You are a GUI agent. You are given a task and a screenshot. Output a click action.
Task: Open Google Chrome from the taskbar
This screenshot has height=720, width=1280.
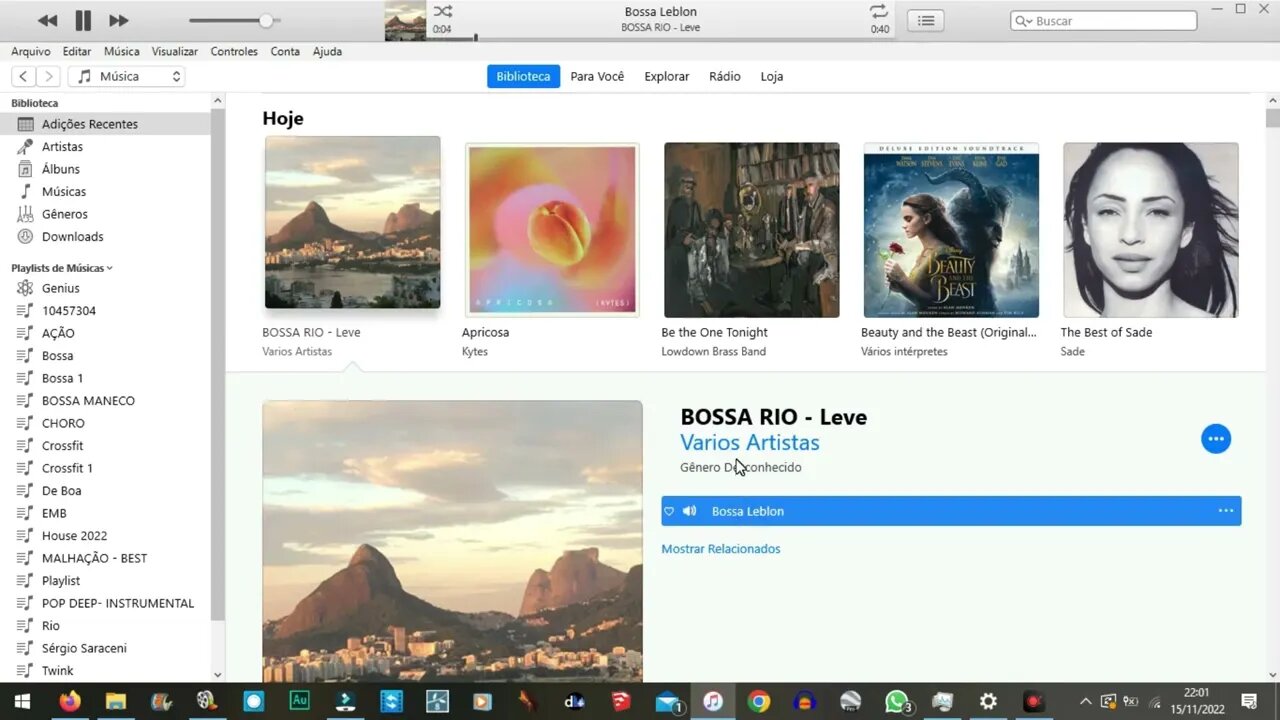(x=759, y=702)
